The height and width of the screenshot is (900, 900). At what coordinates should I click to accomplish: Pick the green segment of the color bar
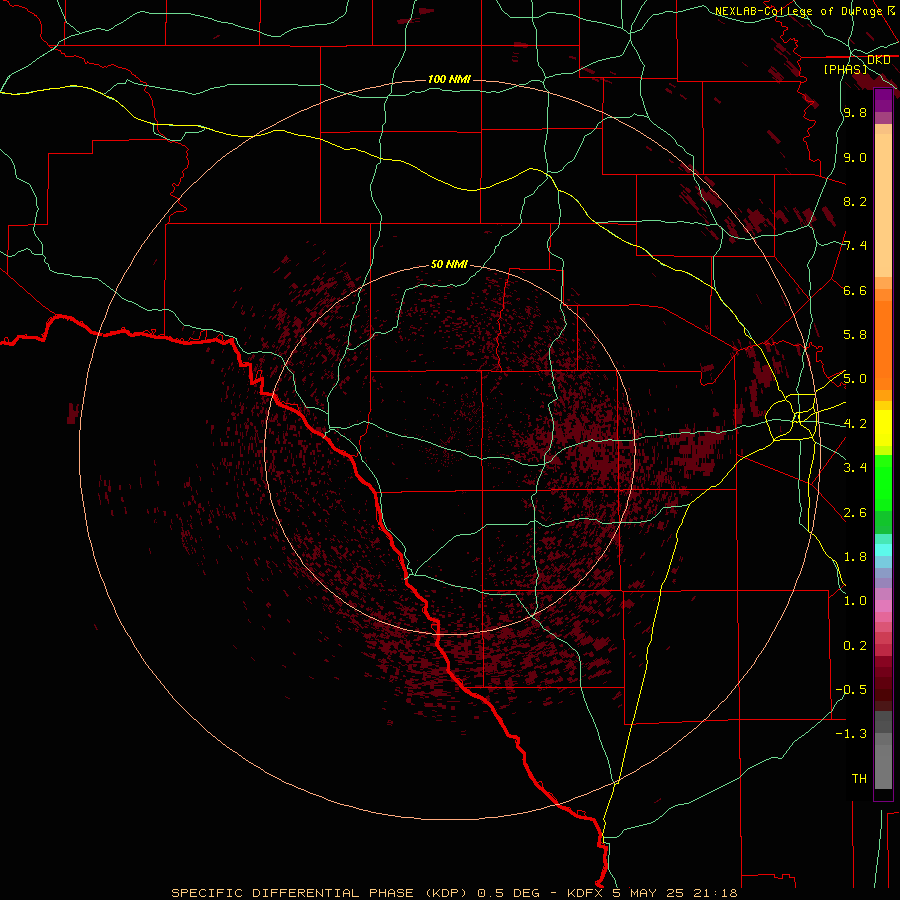[x=883, y=493]
